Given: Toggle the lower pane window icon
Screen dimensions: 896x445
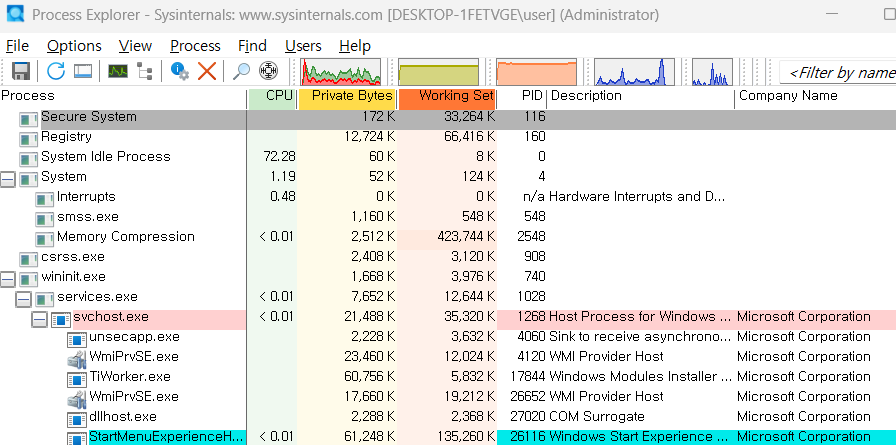Looking at the screenshot, I should [x=83, y=71].
